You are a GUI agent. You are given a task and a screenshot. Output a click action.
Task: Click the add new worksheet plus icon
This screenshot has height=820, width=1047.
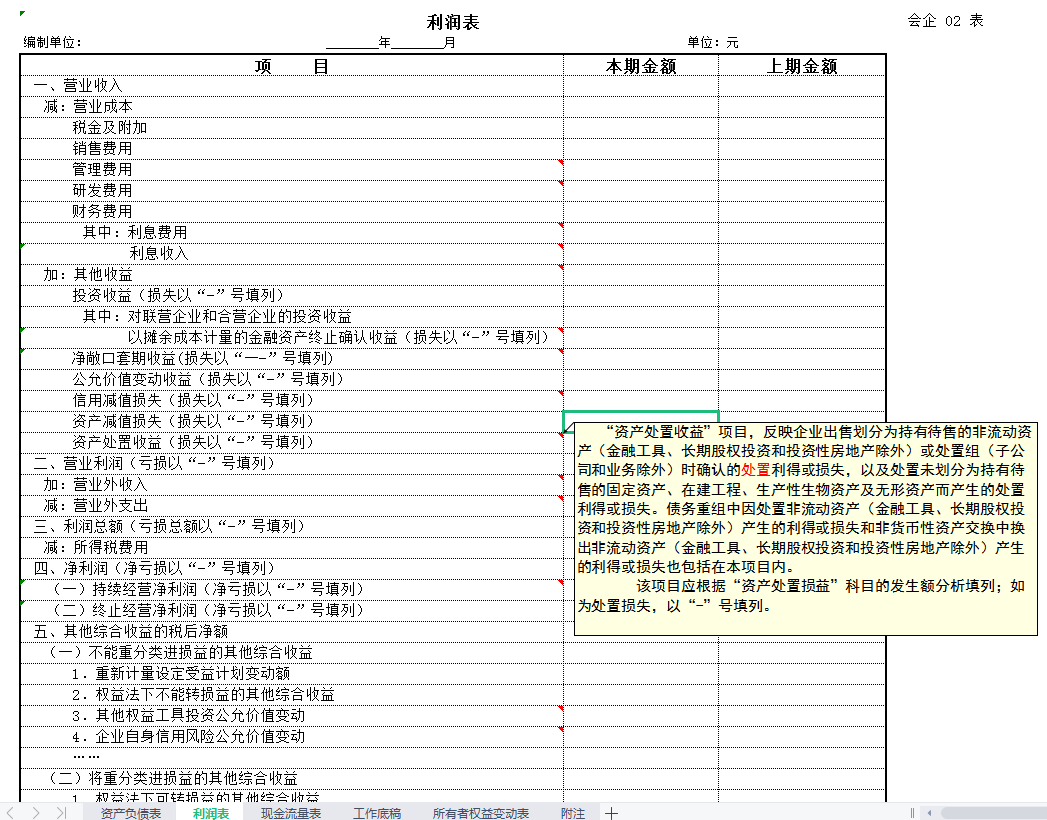click(610, 813)
